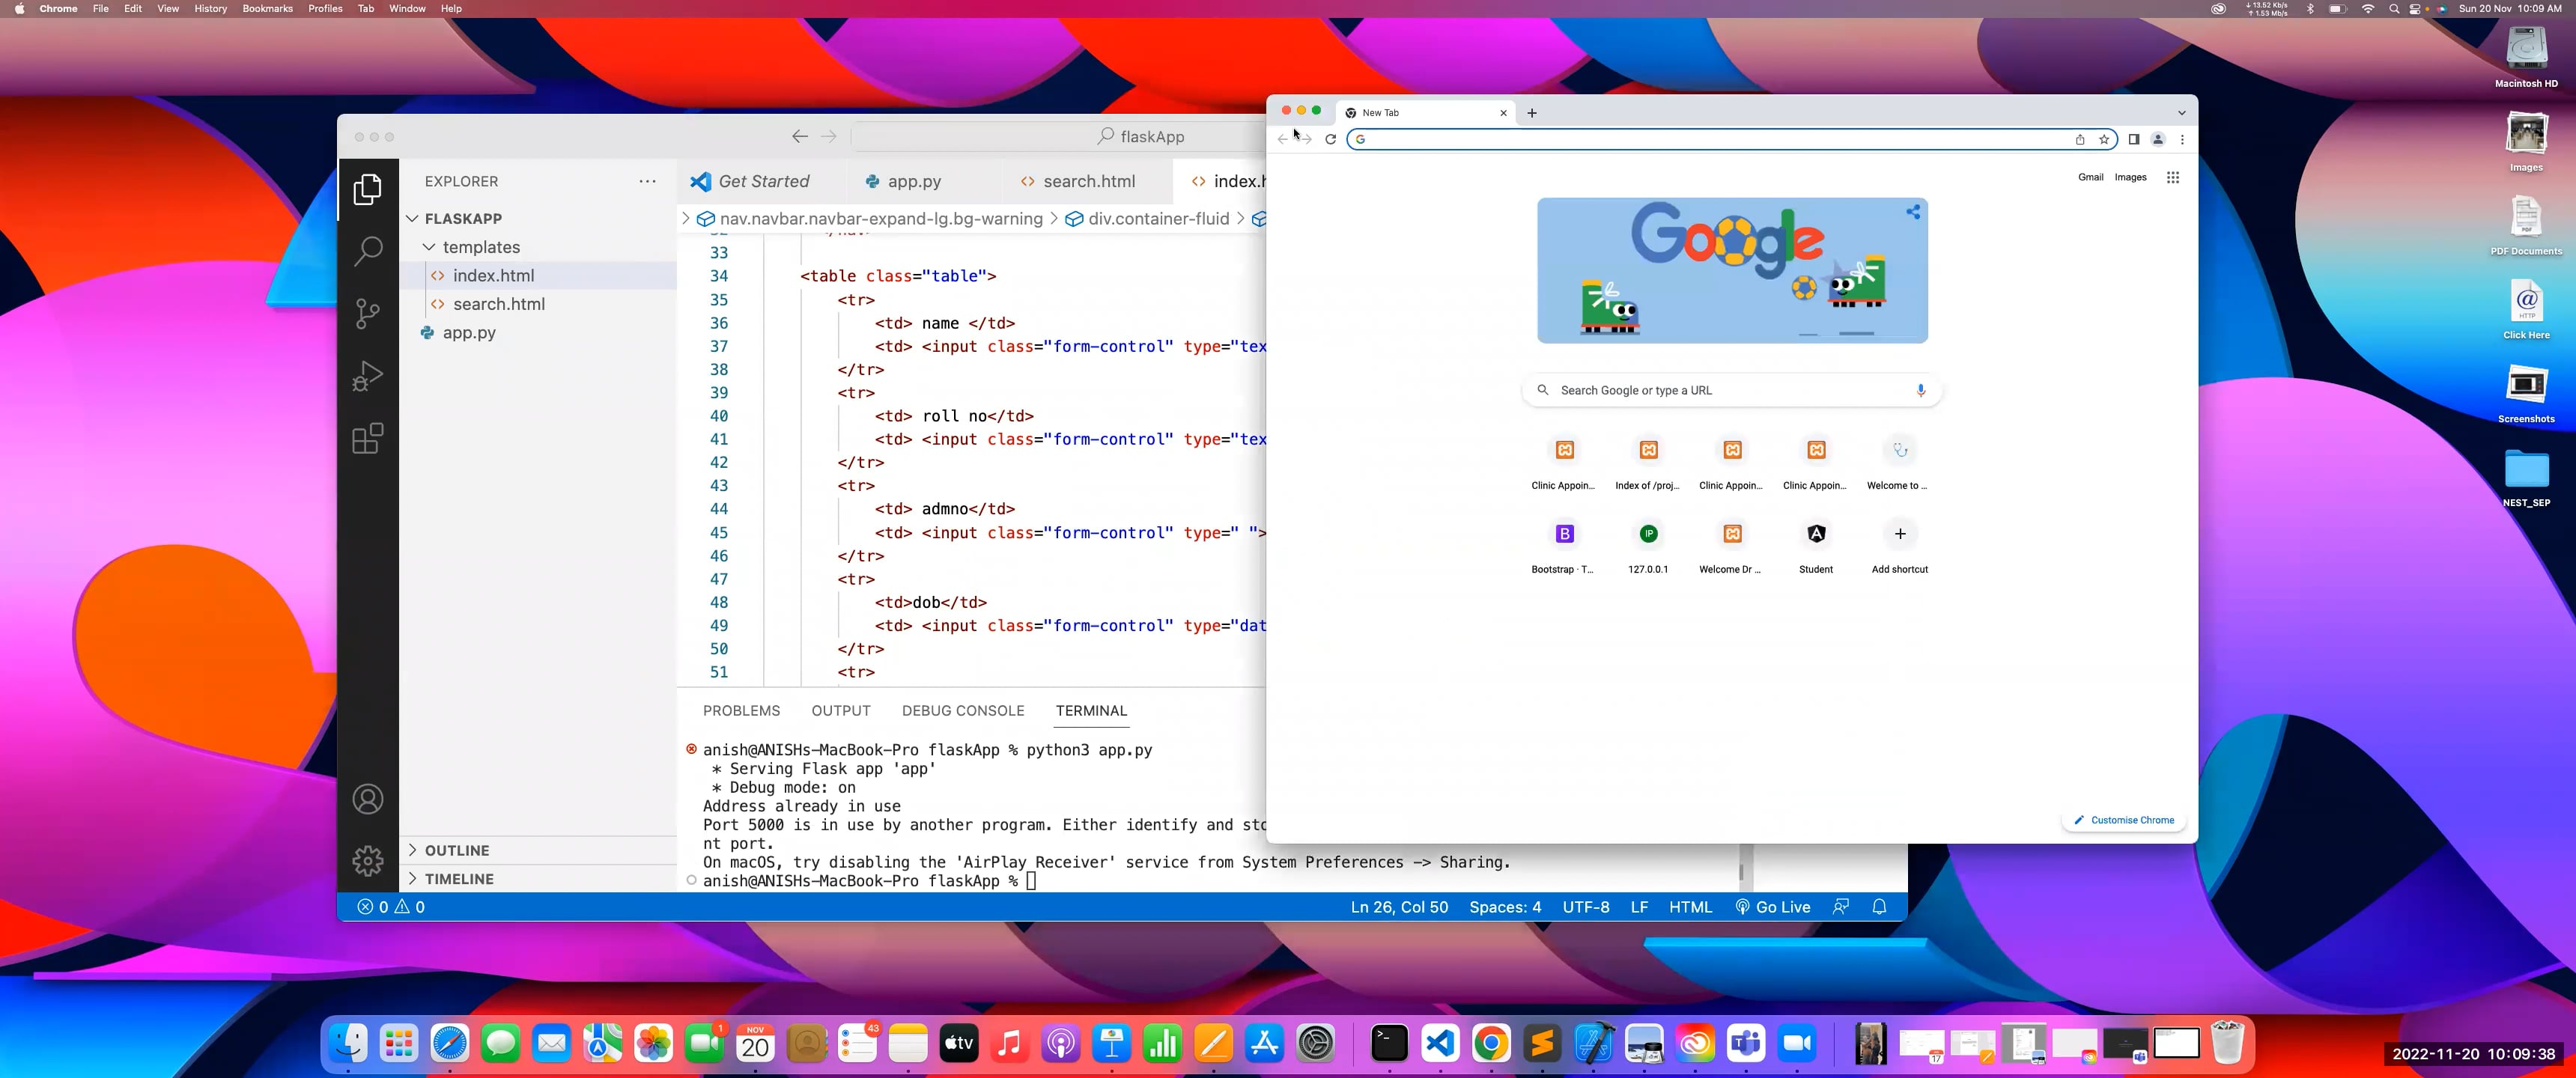The height and width of the screenshot is (1078, 2576).
Task: Open the 127.0.0.1 shortcut
Action: [x=1648, y=546]
